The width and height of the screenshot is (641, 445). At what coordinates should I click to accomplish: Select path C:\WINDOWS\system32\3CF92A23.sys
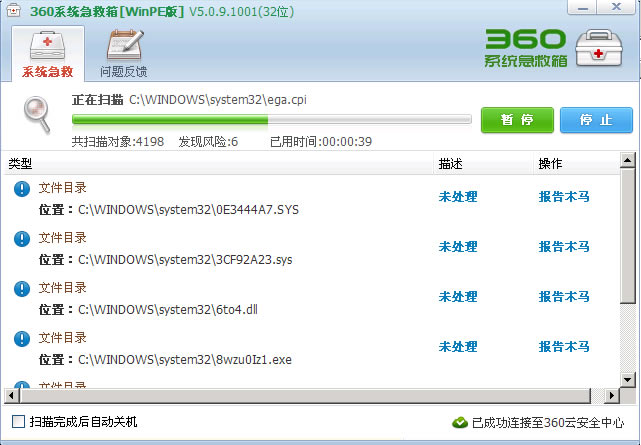[185, 260]
